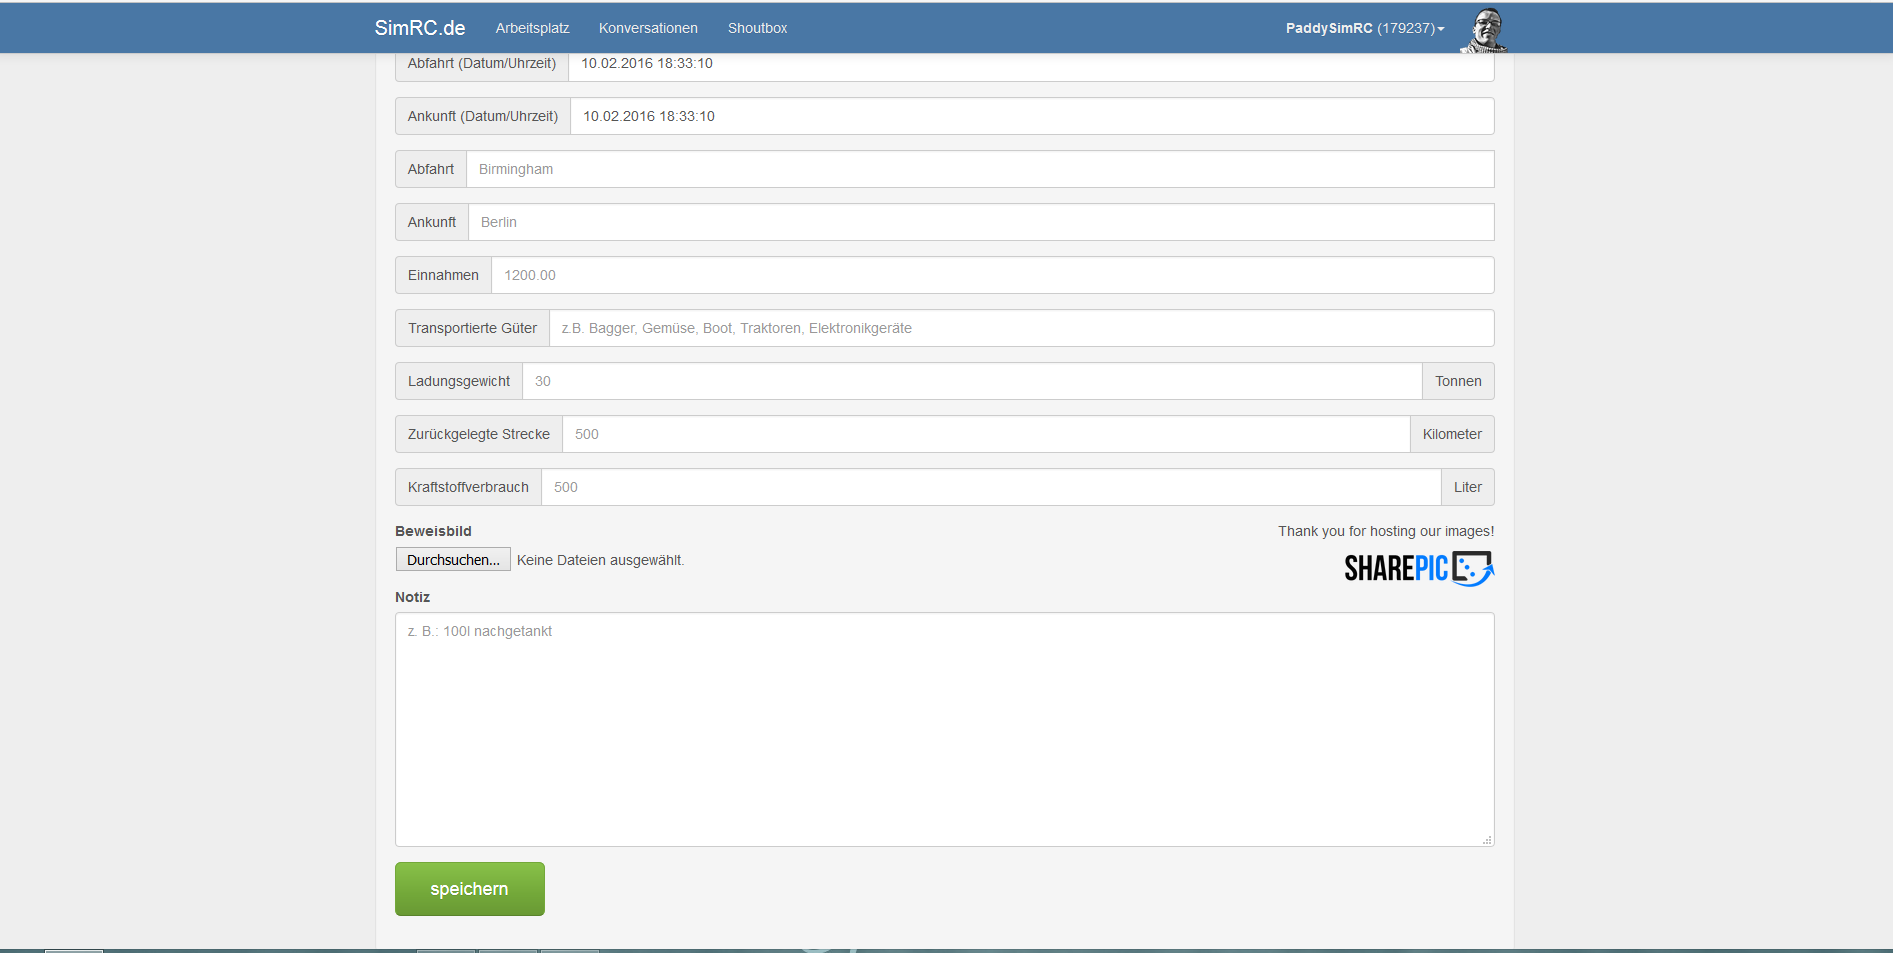1893x953 pixels.
Task: Click the user avatar picture
Action: (x=1485, y=30)
